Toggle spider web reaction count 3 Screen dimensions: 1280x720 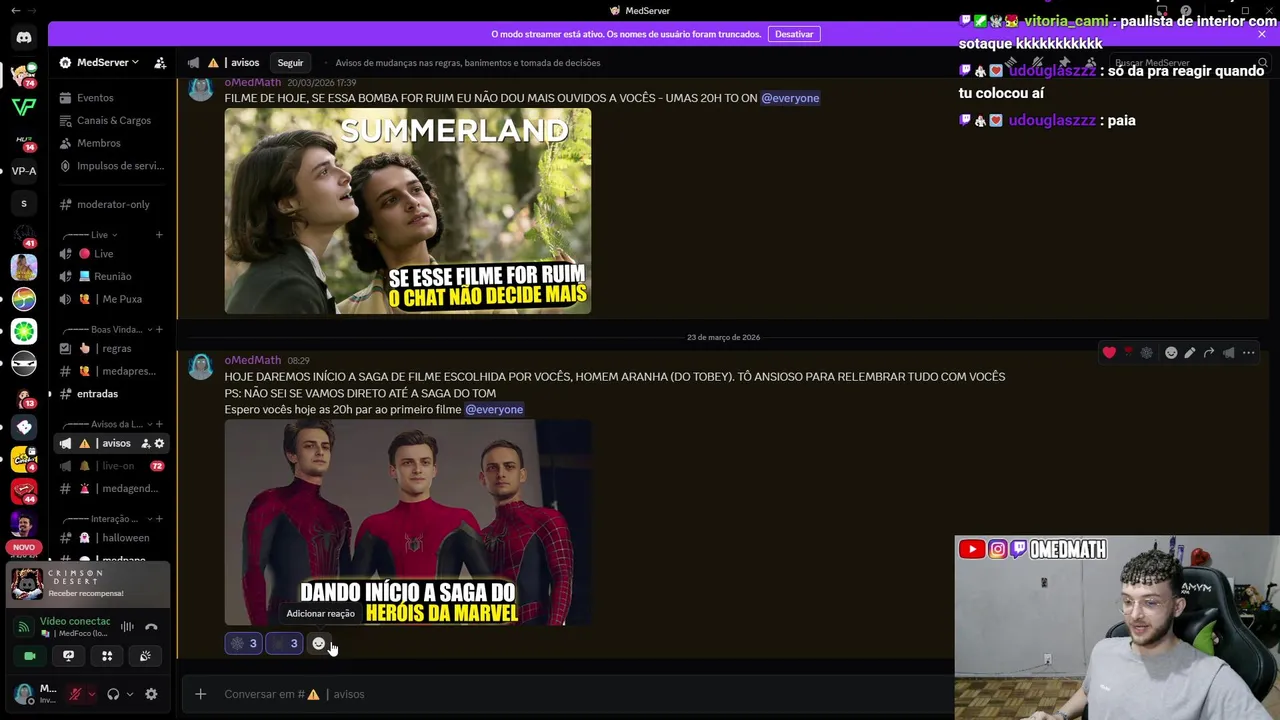[243, 644]
